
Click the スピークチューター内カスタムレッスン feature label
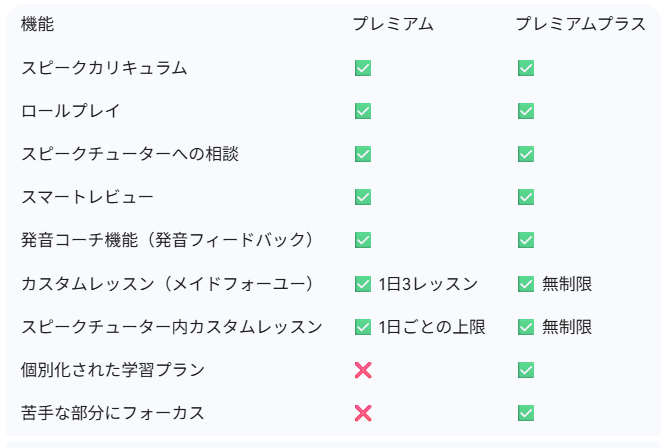coord(171,327)
